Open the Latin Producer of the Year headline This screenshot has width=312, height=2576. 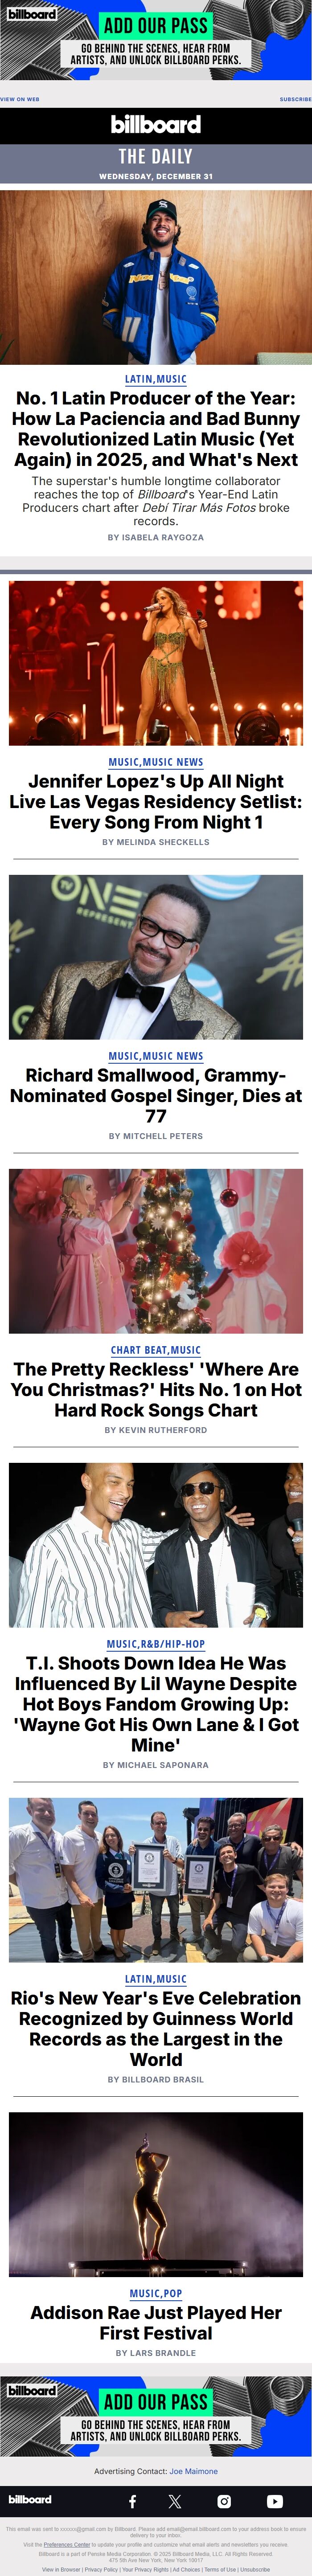pyautogui.click(x=156, y=429)
